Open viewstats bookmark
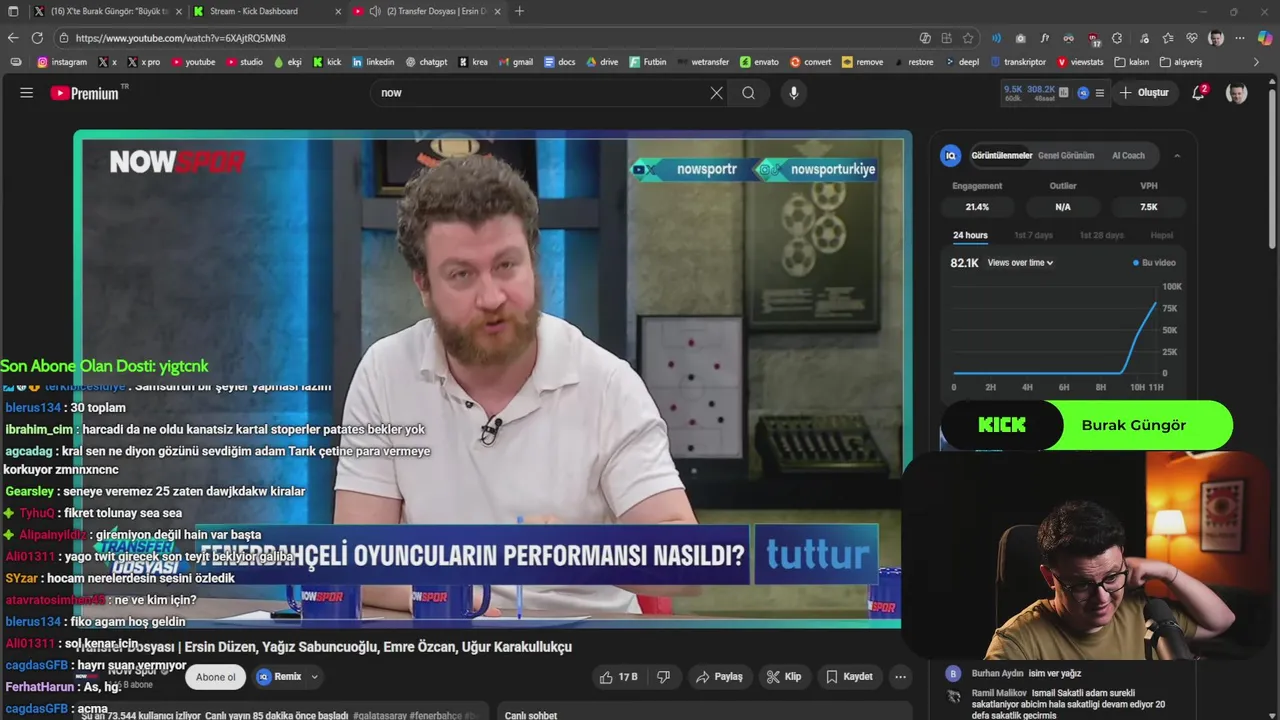 (1079, 62)
